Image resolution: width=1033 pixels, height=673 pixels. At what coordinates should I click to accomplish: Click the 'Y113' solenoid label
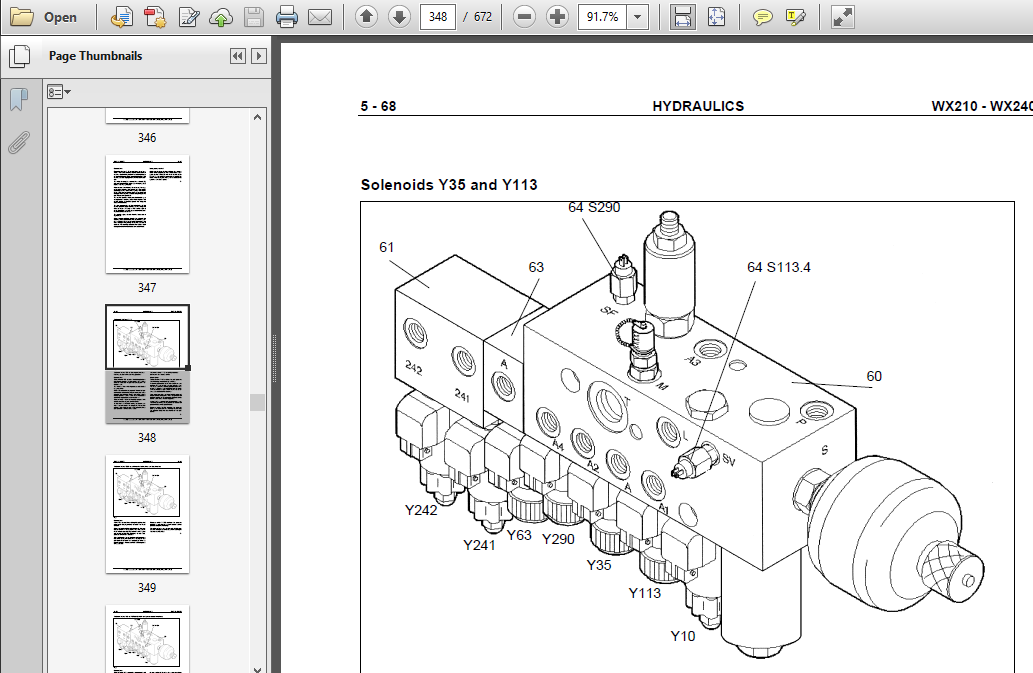644,593
